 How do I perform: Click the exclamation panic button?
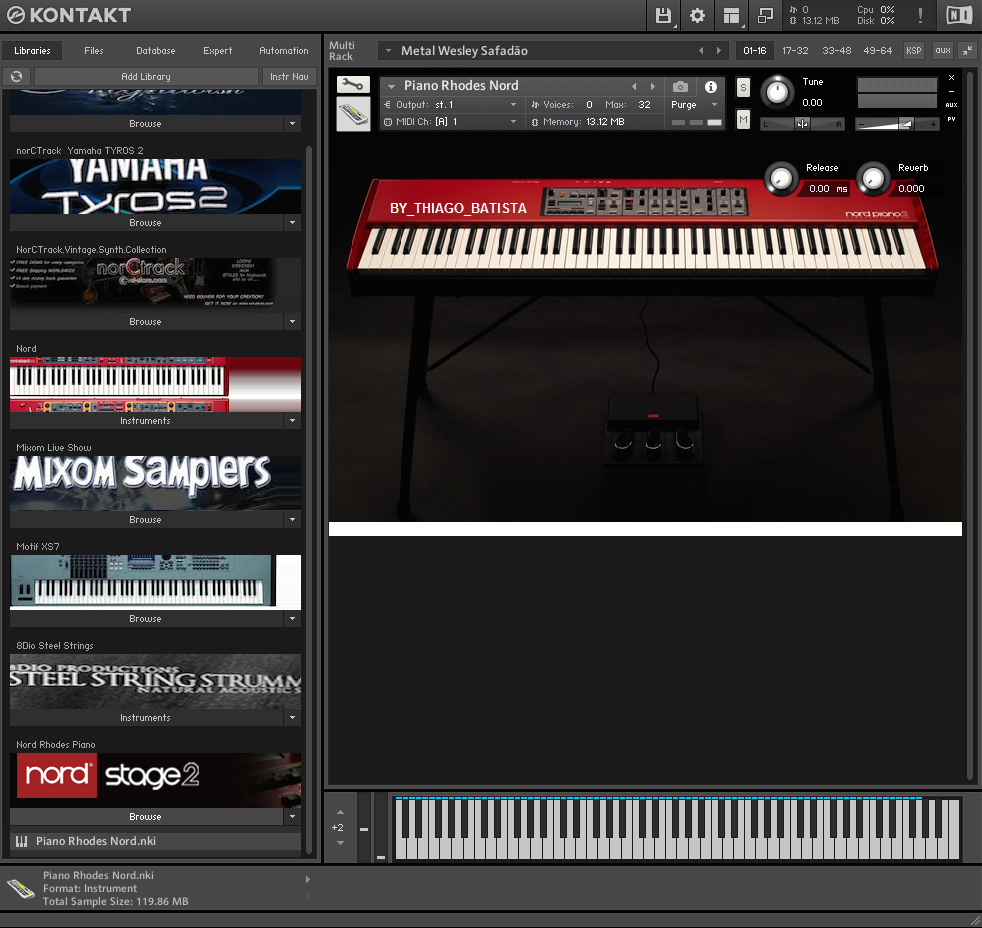click(920, 15)
